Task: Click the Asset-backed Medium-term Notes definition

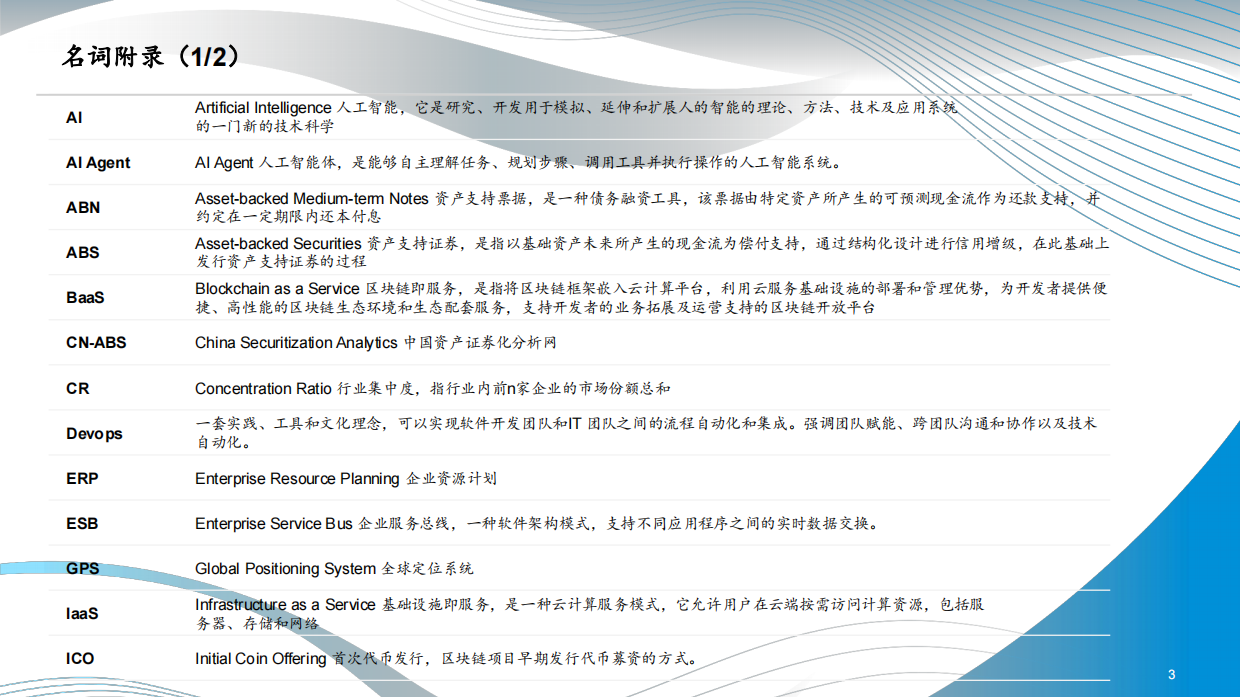Action: coord(647,208)
